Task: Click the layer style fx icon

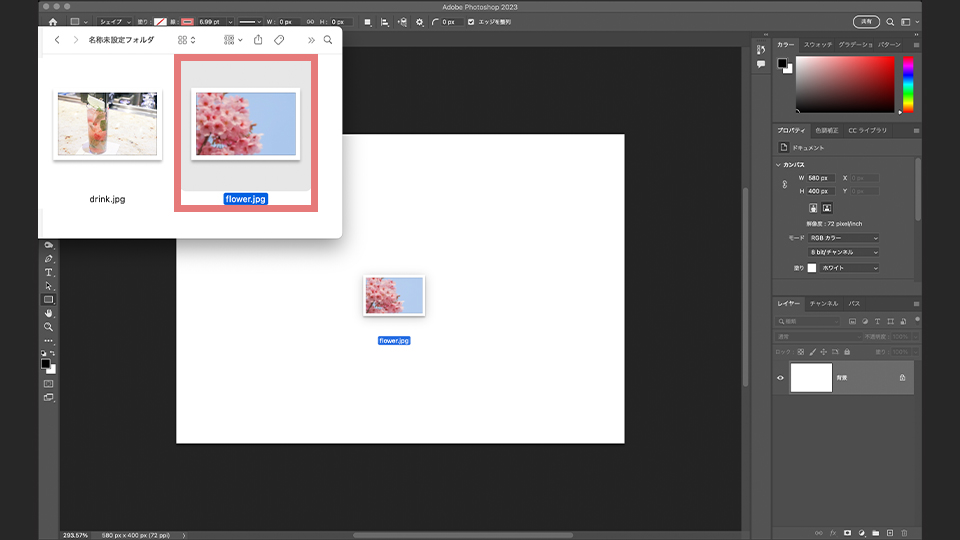Action: (x=833, y=533)
